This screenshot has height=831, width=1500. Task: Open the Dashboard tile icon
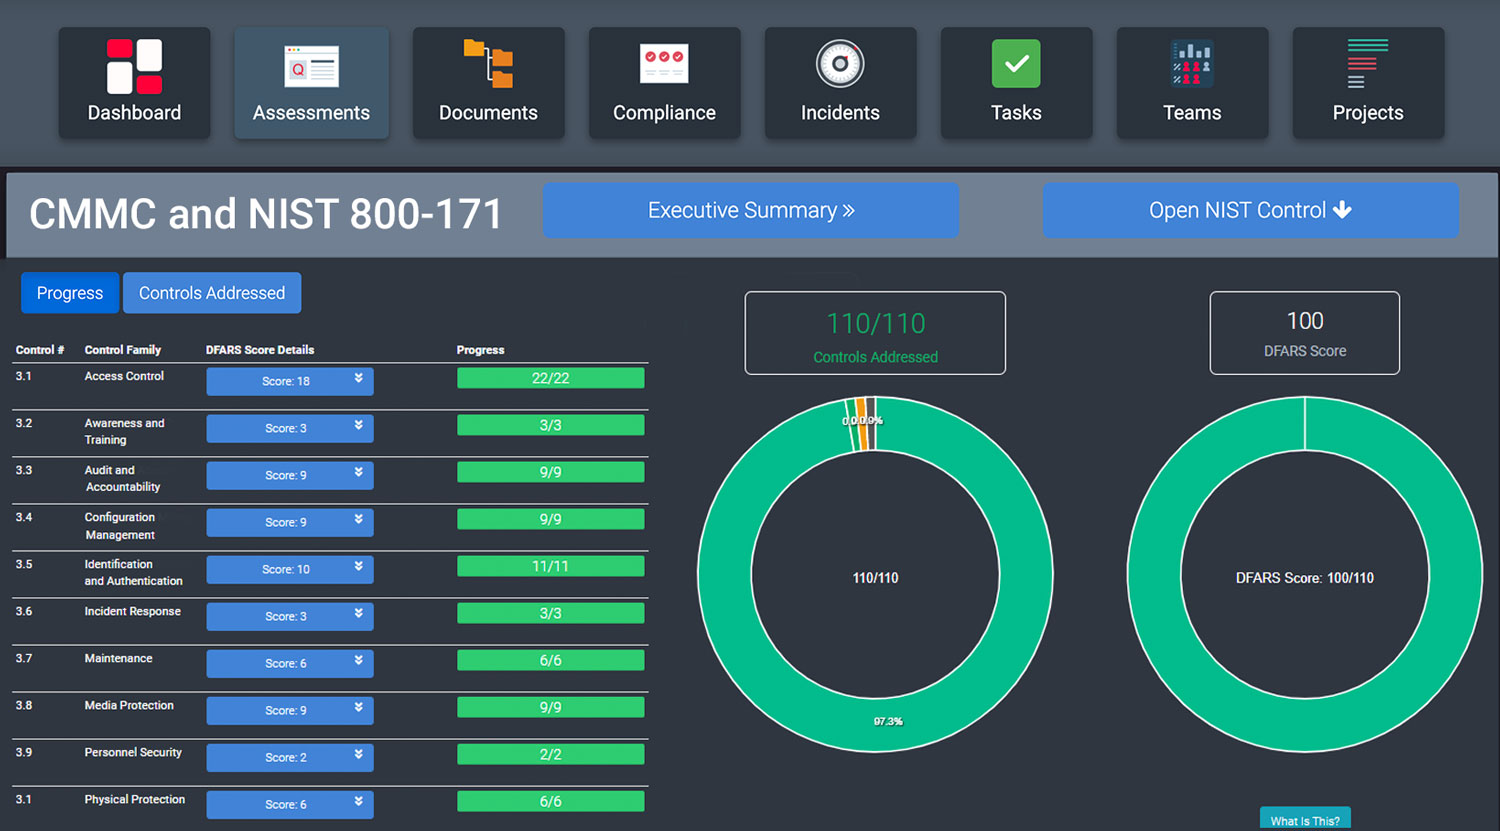click(134, 66)
